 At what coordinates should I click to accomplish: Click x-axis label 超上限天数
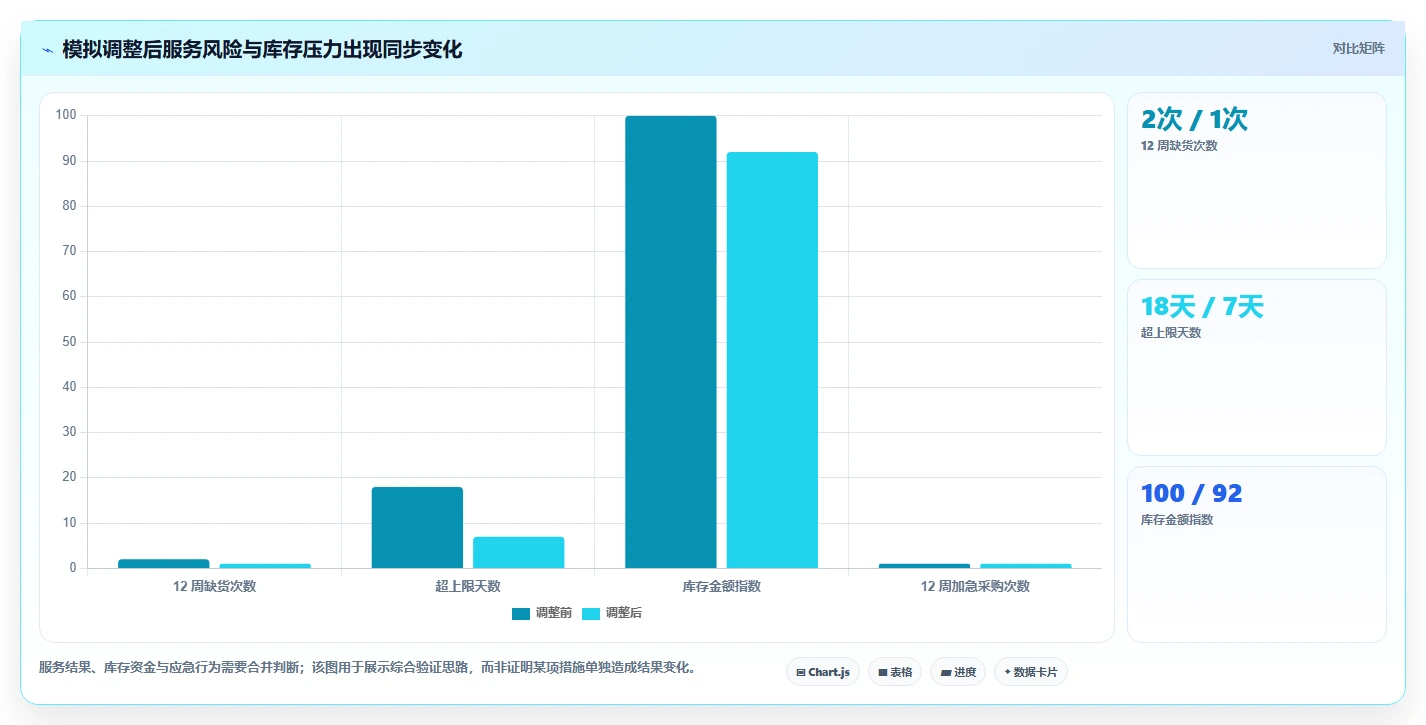[468, 586]
